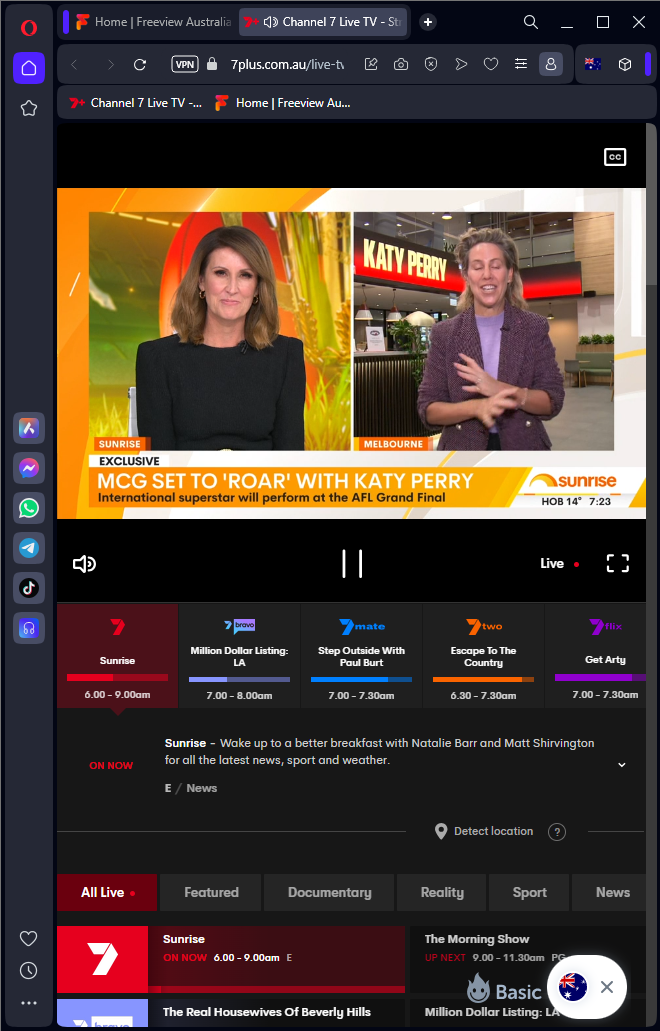Click the VPN badge in the address bar

[x=185, y=64]
